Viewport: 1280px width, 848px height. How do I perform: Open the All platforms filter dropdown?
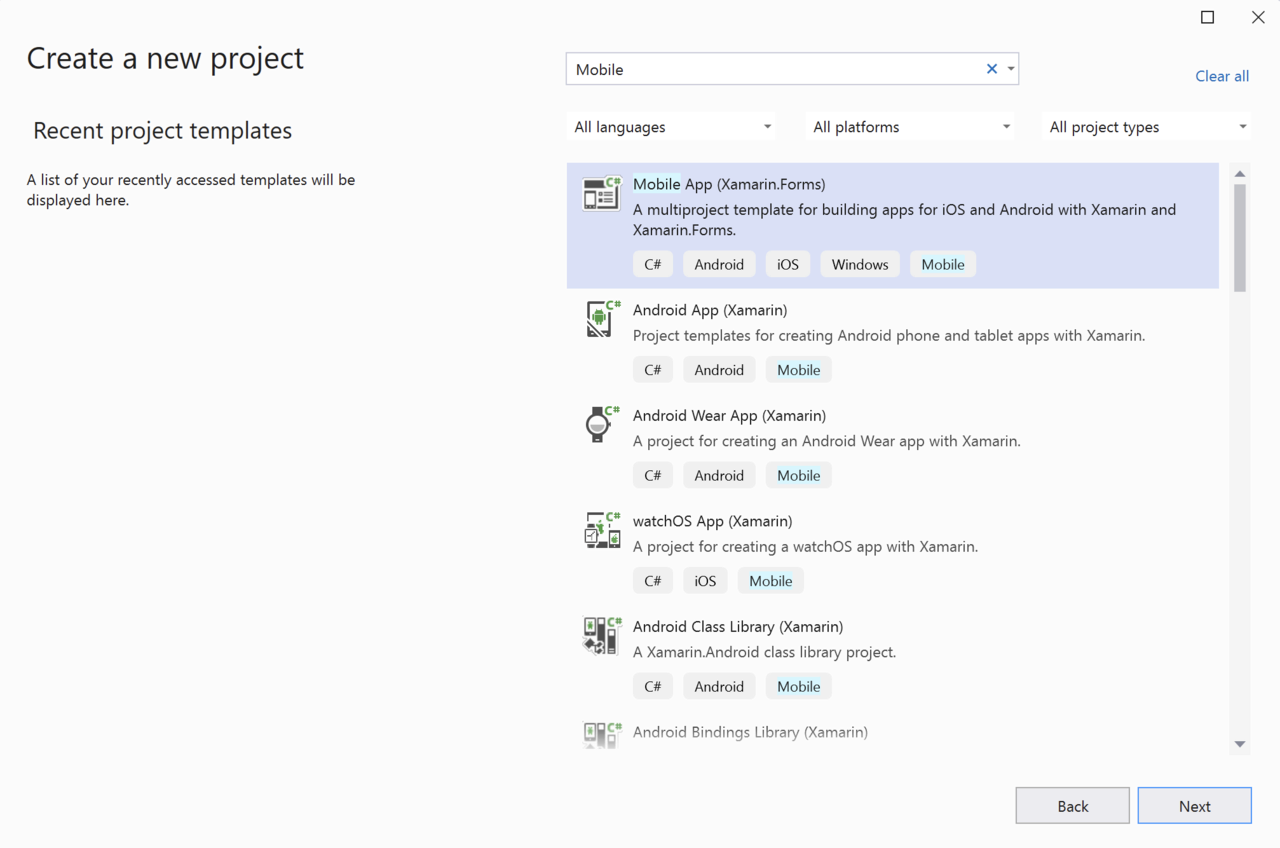[911, 127]
